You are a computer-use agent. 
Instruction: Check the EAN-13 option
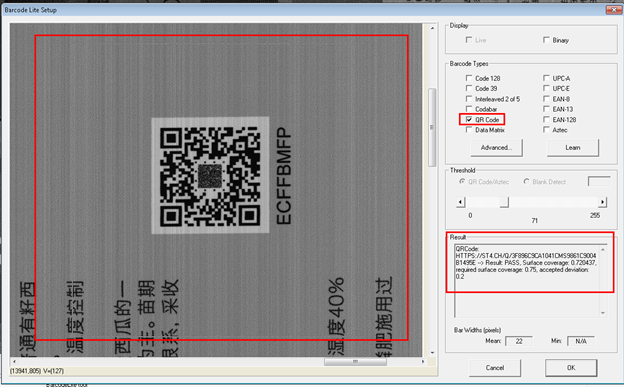click(546, 109)
